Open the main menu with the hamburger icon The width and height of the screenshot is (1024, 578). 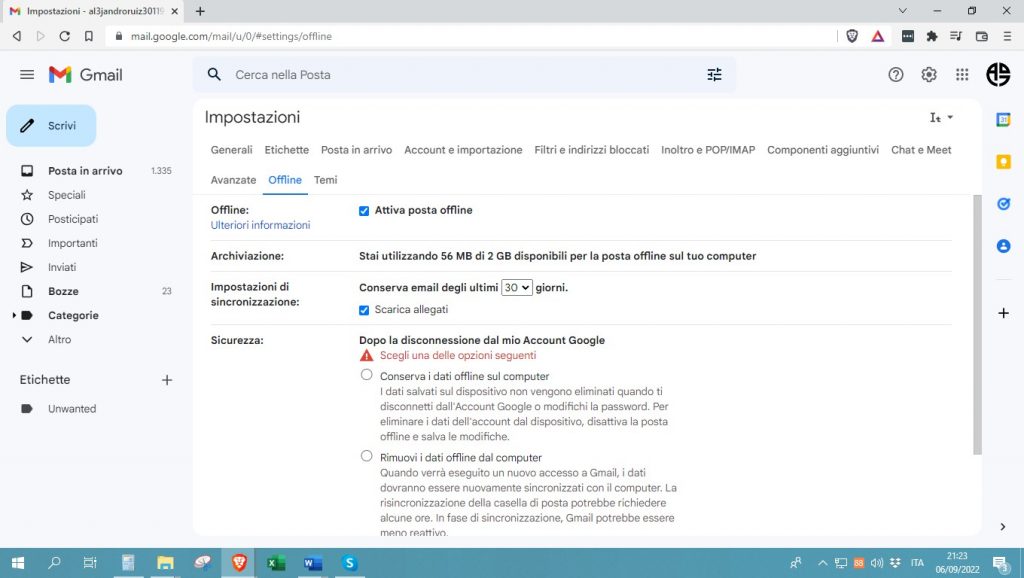[x=27, y=73]
